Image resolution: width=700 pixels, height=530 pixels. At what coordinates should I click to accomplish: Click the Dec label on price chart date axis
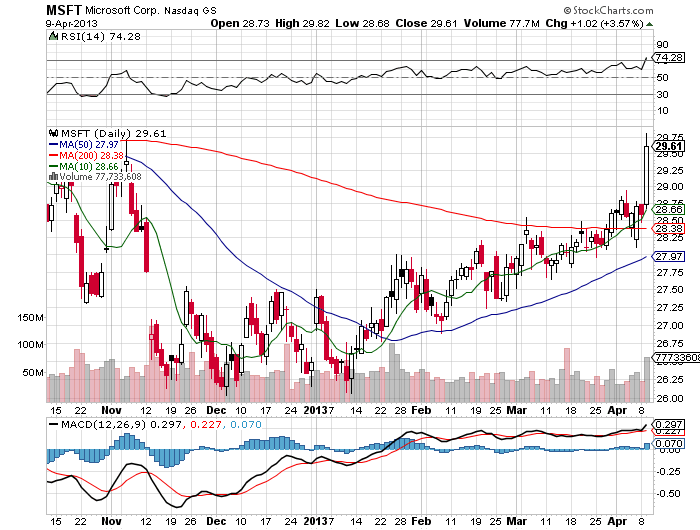point(216,410)
